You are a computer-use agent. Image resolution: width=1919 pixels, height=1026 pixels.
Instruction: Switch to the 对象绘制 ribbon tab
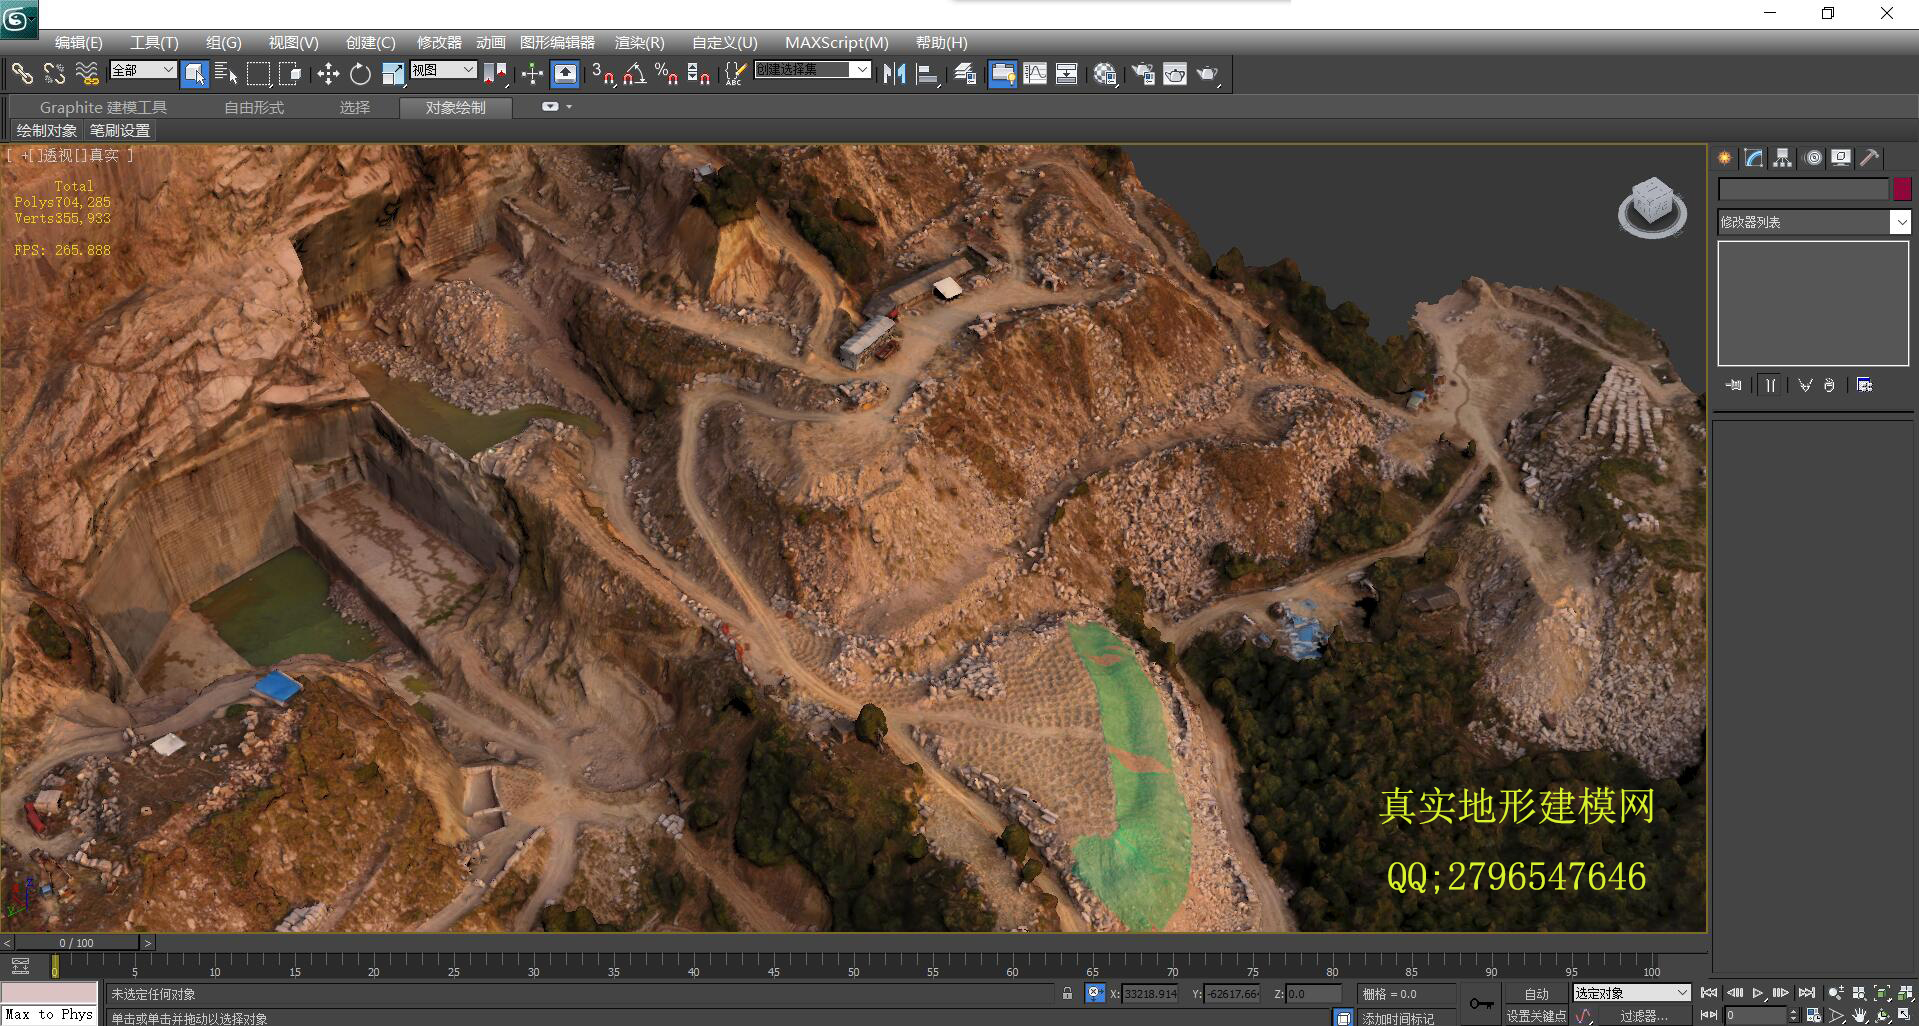click(456, 107)
